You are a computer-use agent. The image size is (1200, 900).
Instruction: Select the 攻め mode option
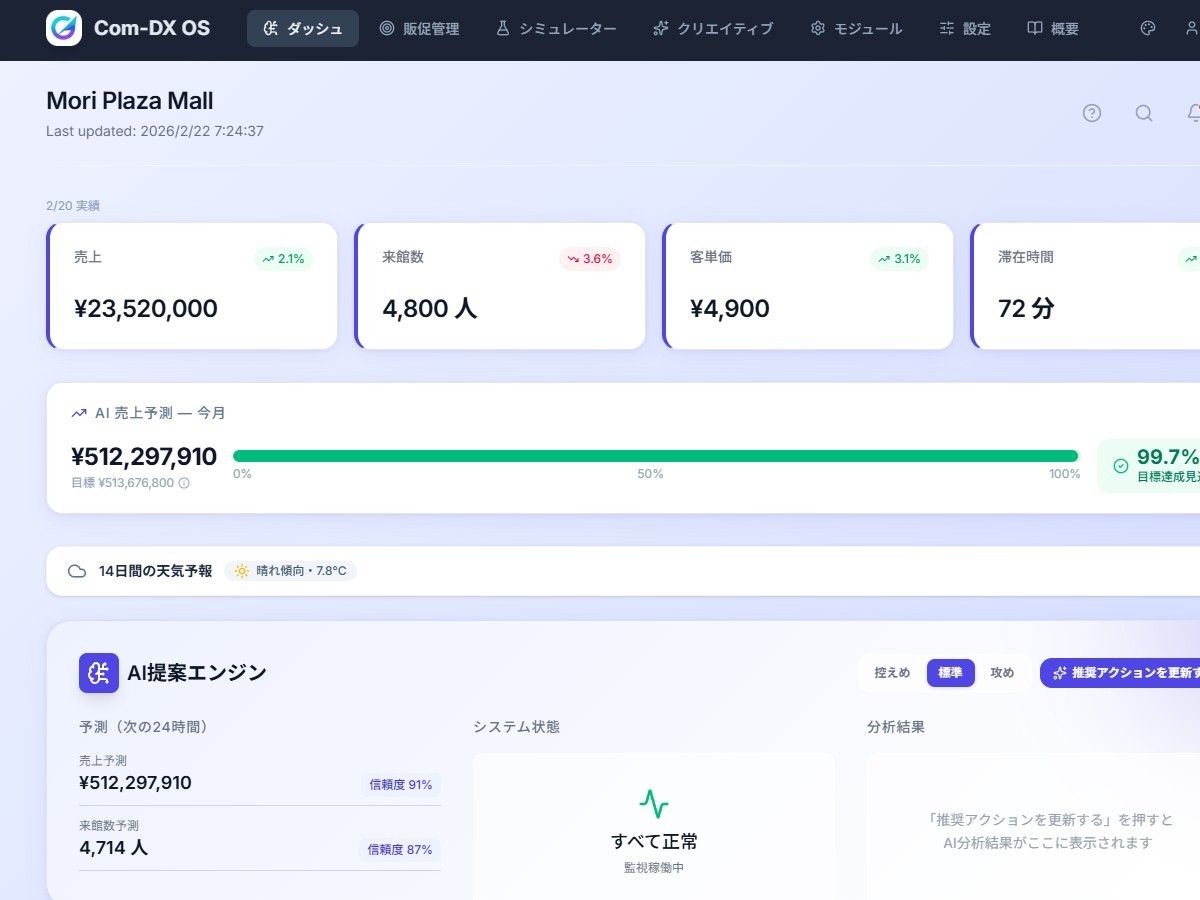[1002, 673]
